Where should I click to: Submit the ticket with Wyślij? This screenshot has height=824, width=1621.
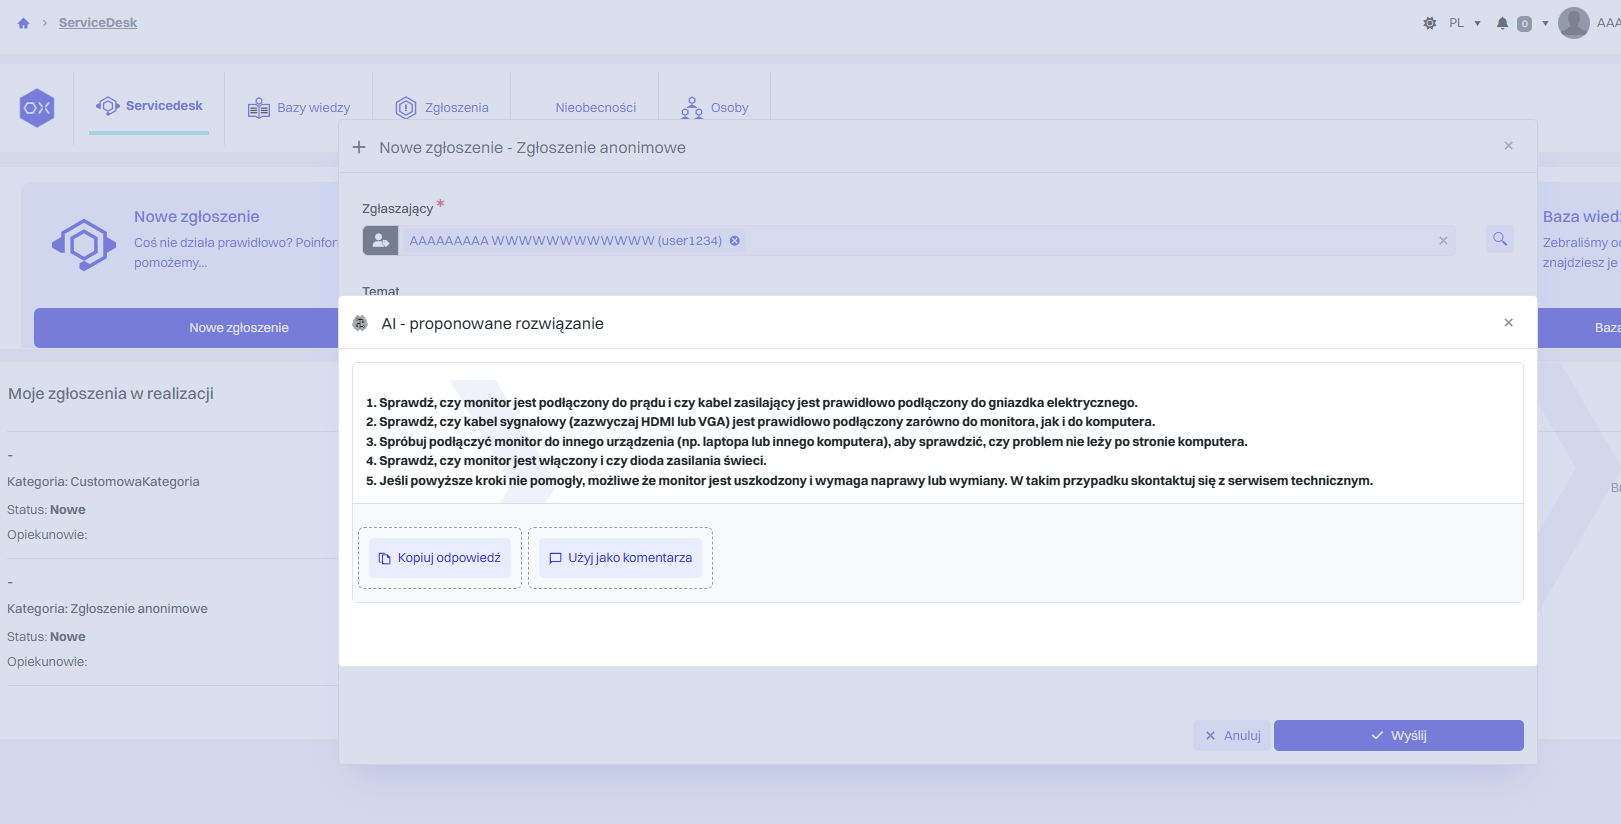click(x=1398, y=736)
